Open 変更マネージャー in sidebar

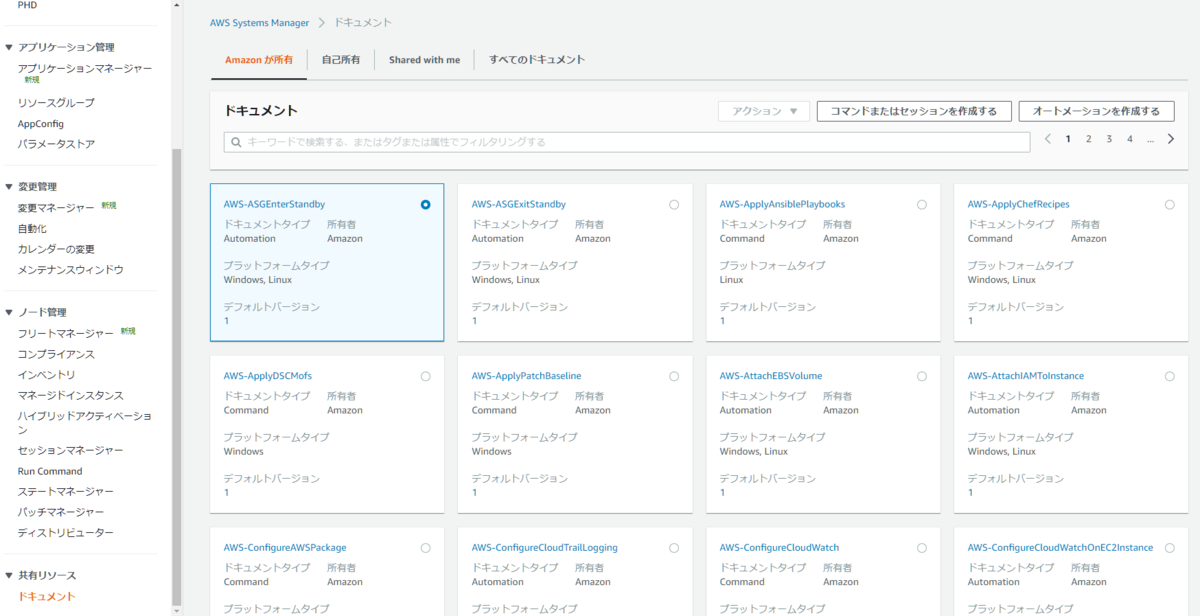56,208
